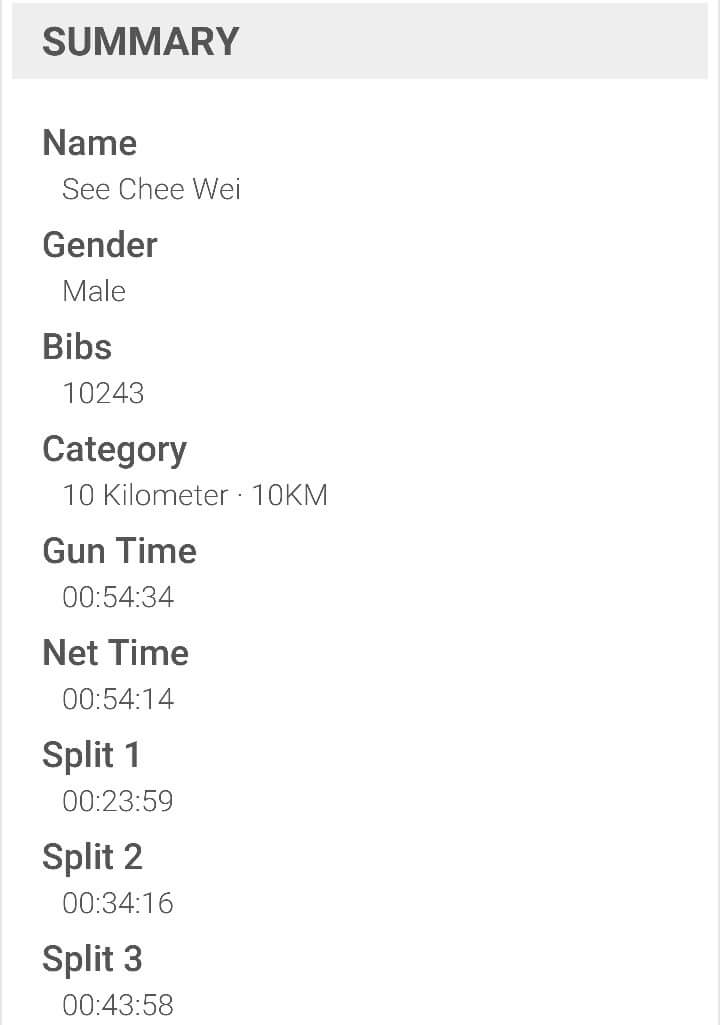Select the Gender field label
The width and height of the screenshot is (720, 1025).
[x=100, y=245]
